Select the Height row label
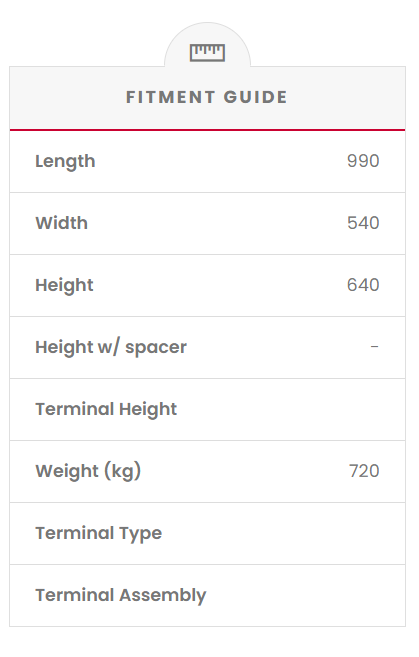 coord(65,286)
